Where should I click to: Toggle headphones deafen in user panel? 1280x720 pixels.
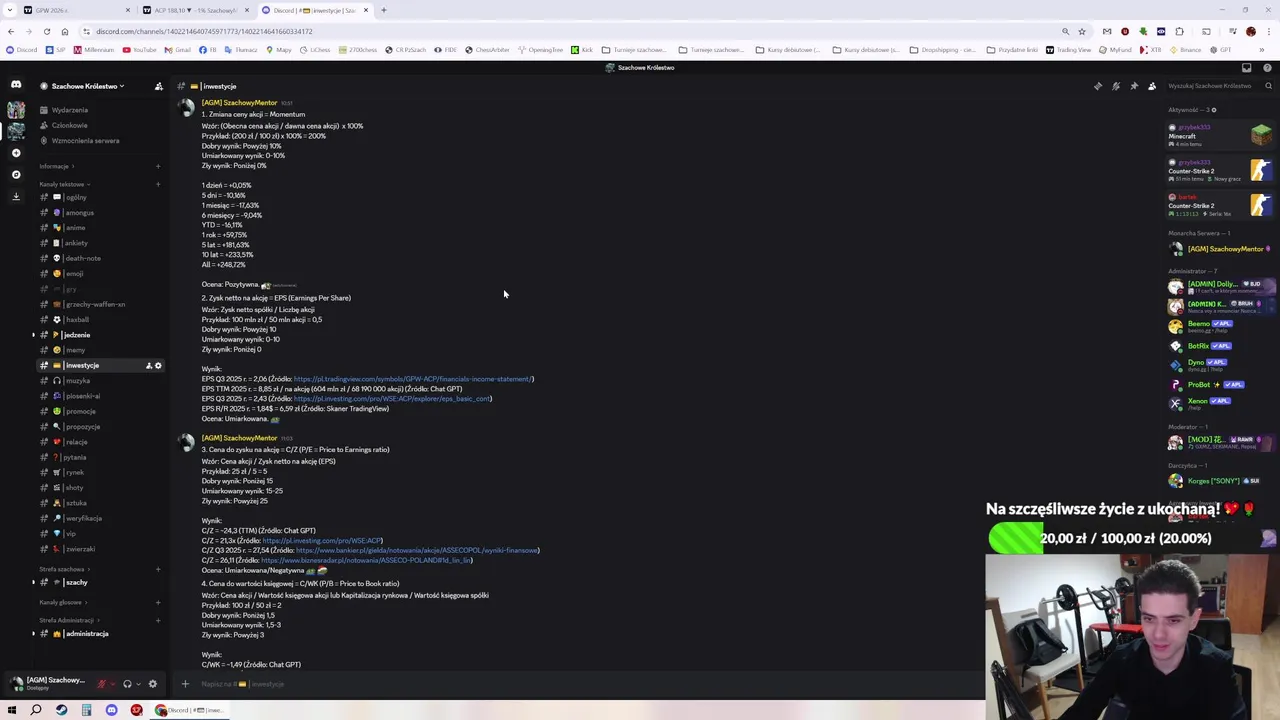coord(127,684)
